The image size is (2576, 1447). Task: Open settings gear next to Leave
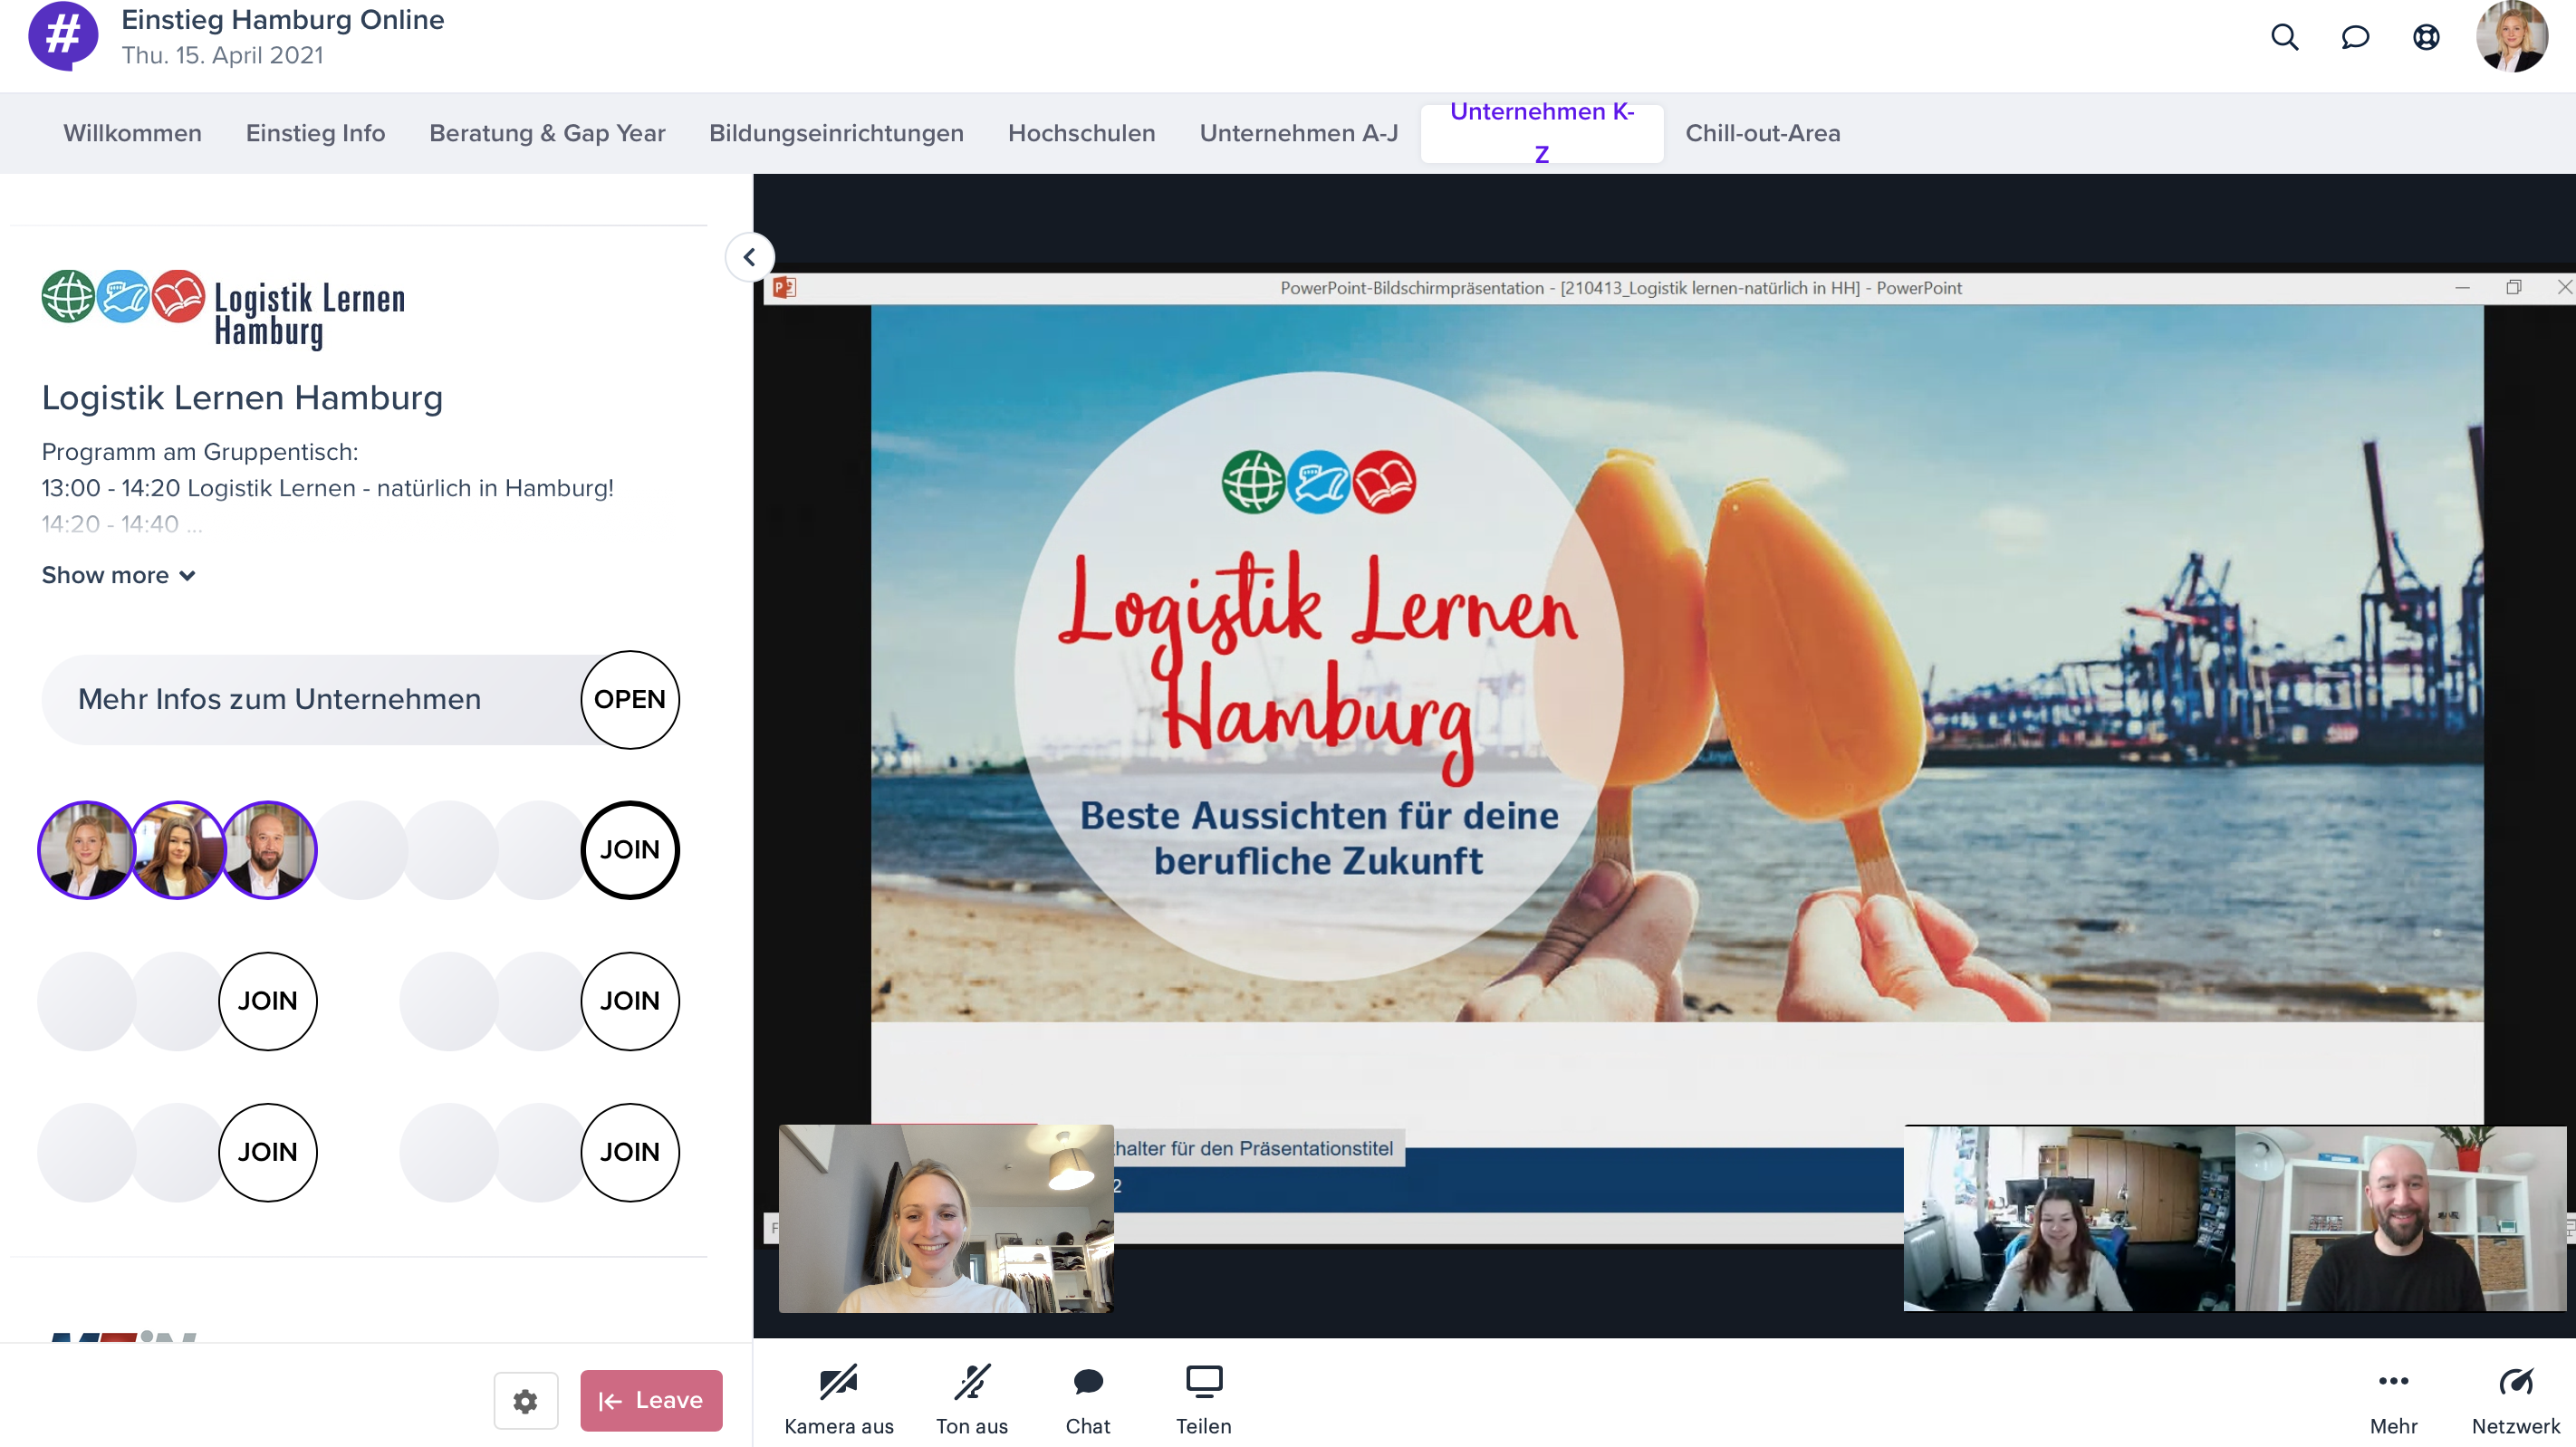pyautogui.click(x=525, y=1401)
